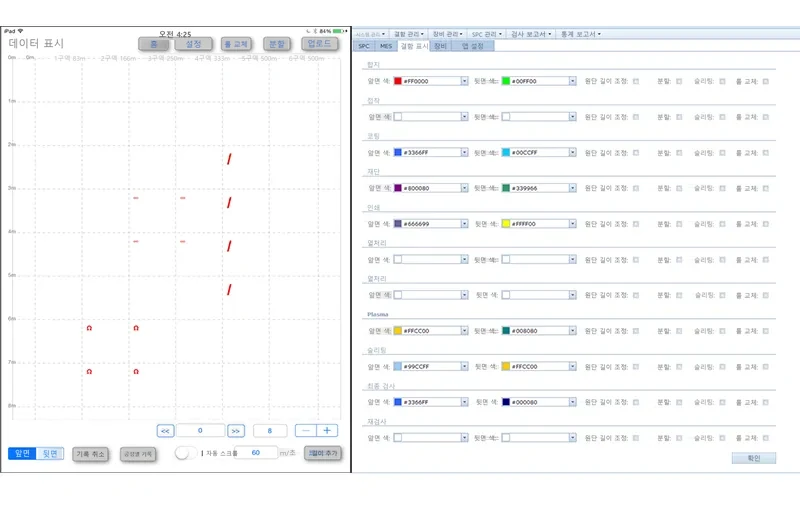Tap the 업로드 button
This screenshot has height=510, width=800.
[319, 44]
